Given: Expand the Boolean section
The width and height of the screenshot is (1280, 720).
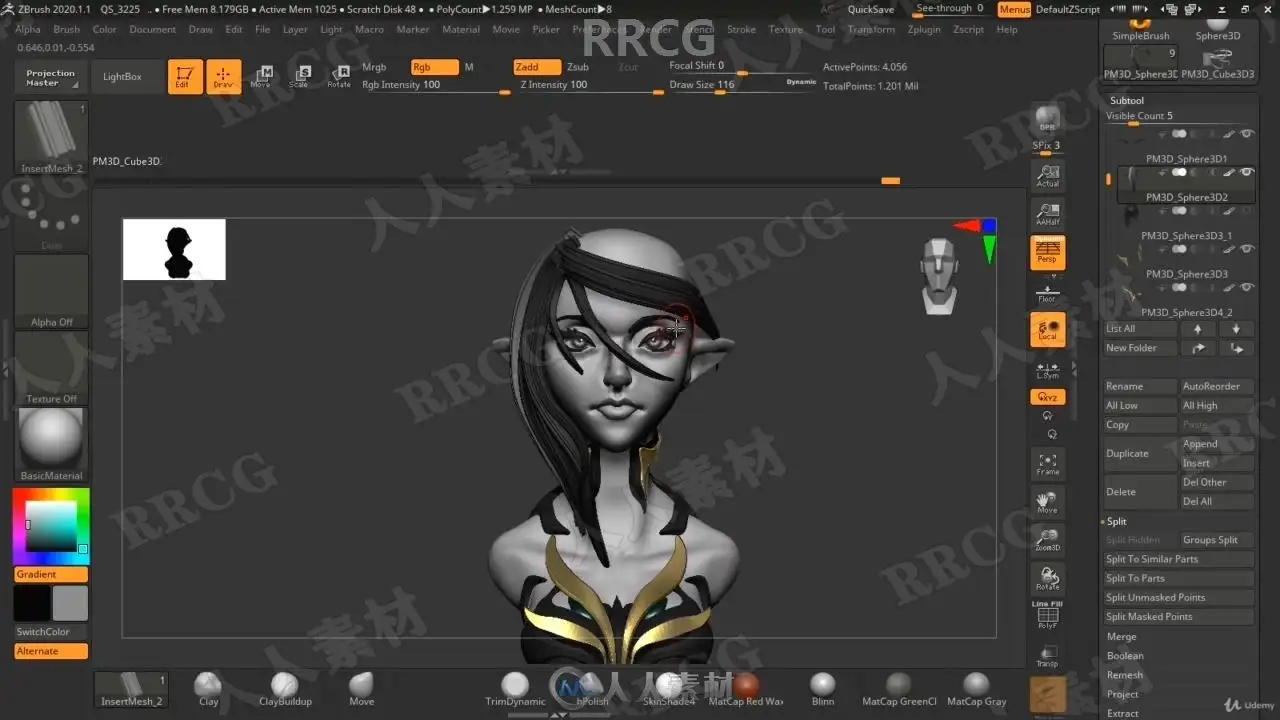Looking at the screenshot, I should [1125, 656].
